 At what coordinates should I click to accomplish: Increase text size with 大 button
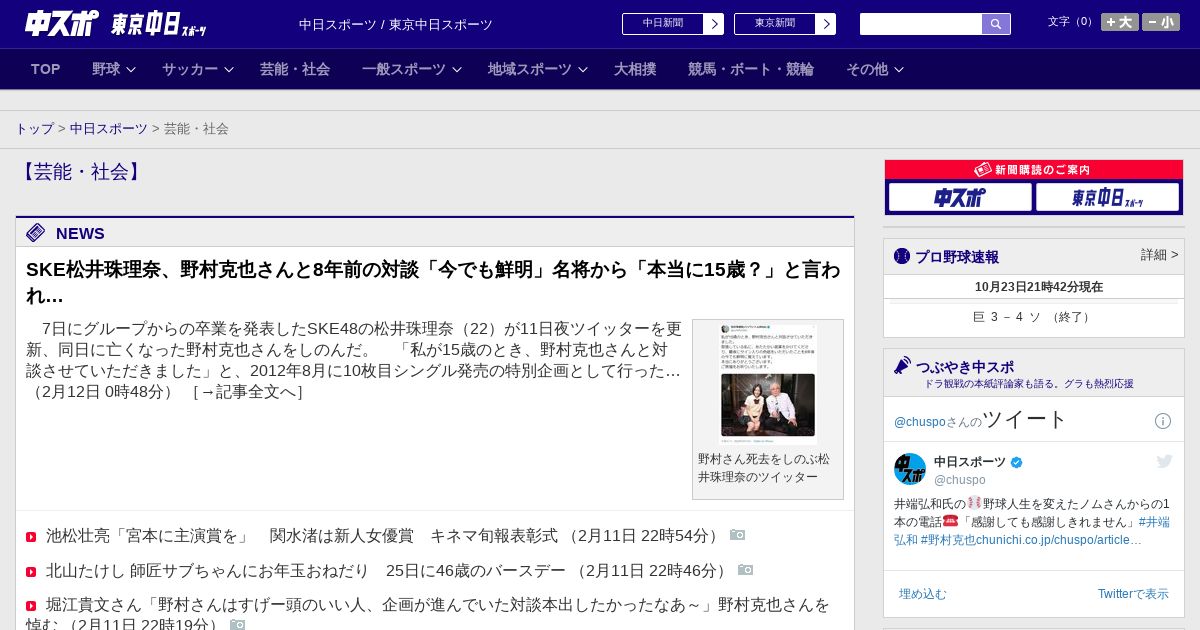point(1119,22)
